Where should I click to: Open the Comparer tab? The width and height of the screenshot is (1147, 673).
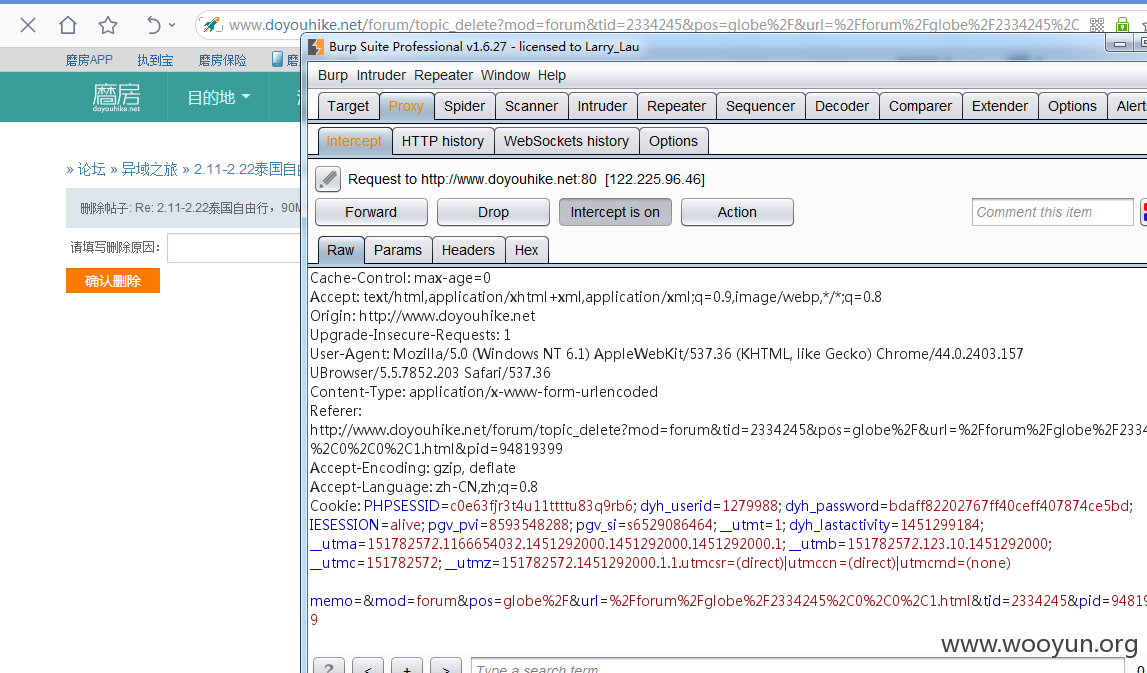coord(920,106)
